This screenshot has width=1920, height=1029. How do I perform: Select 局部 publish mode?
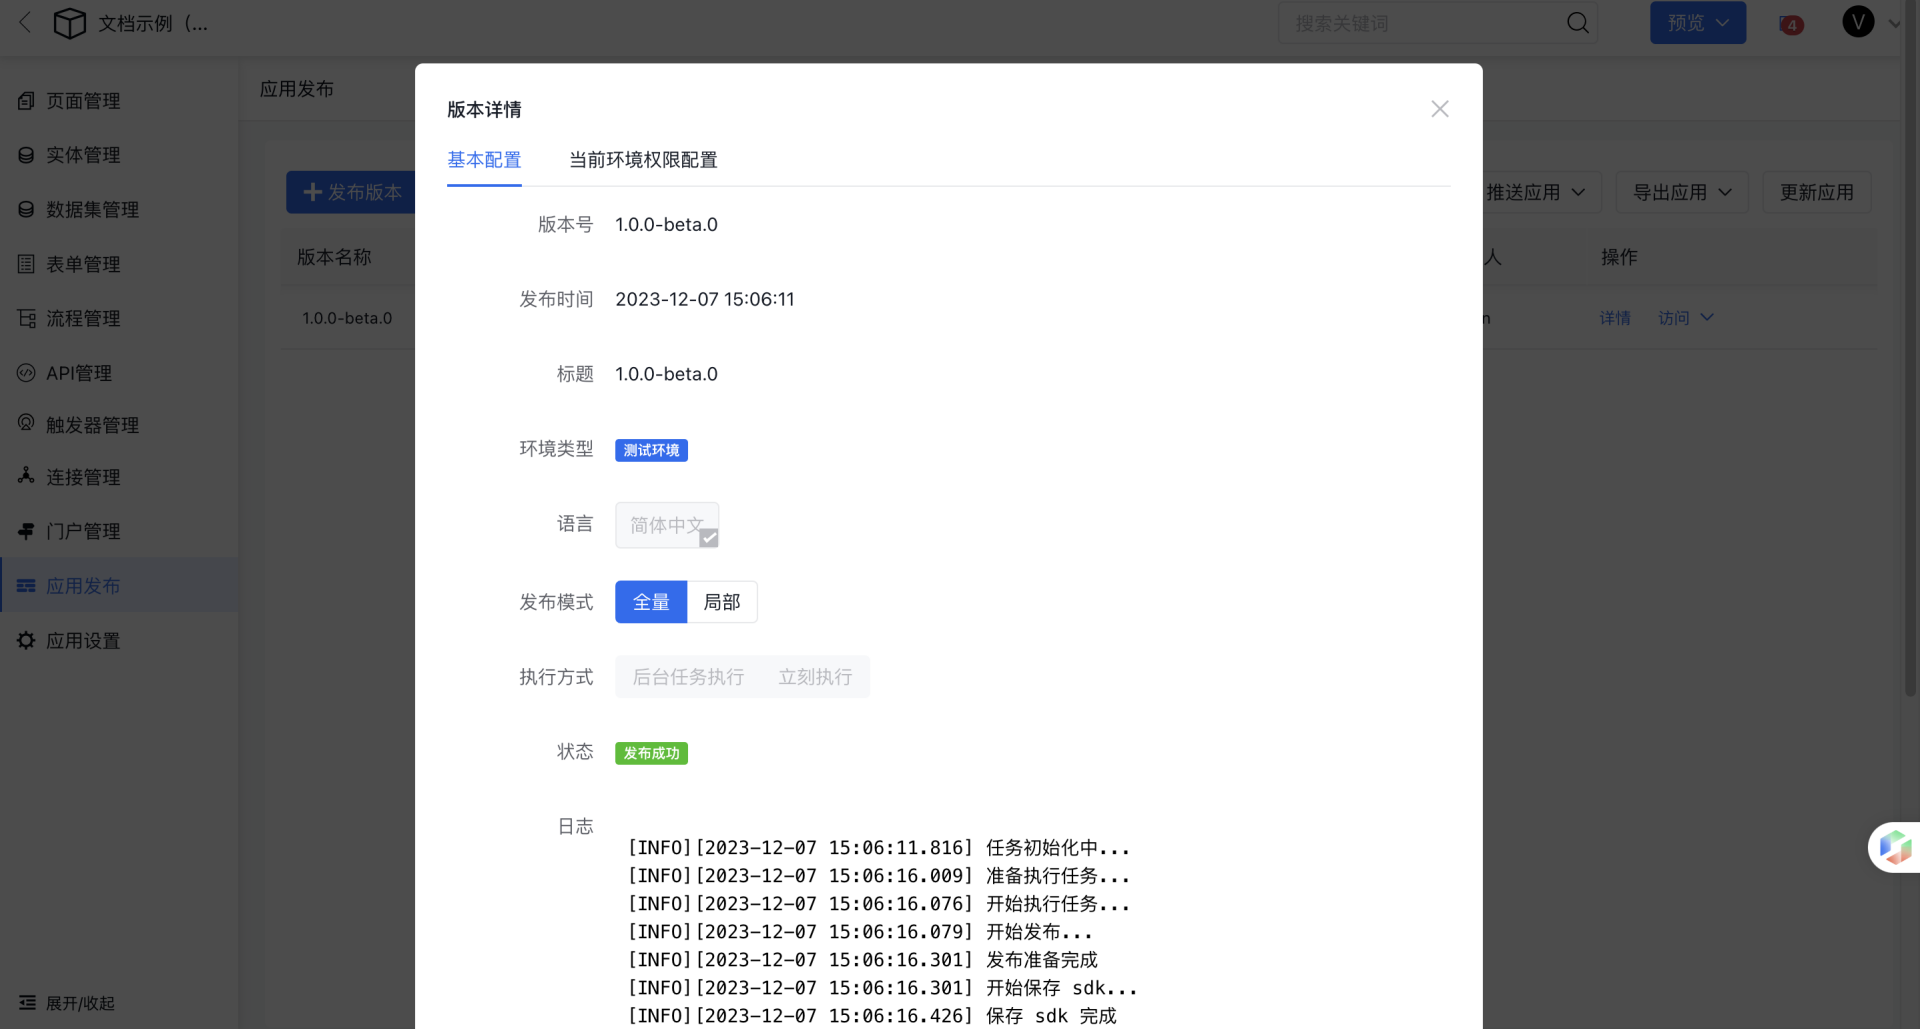(x=722, y=602)
